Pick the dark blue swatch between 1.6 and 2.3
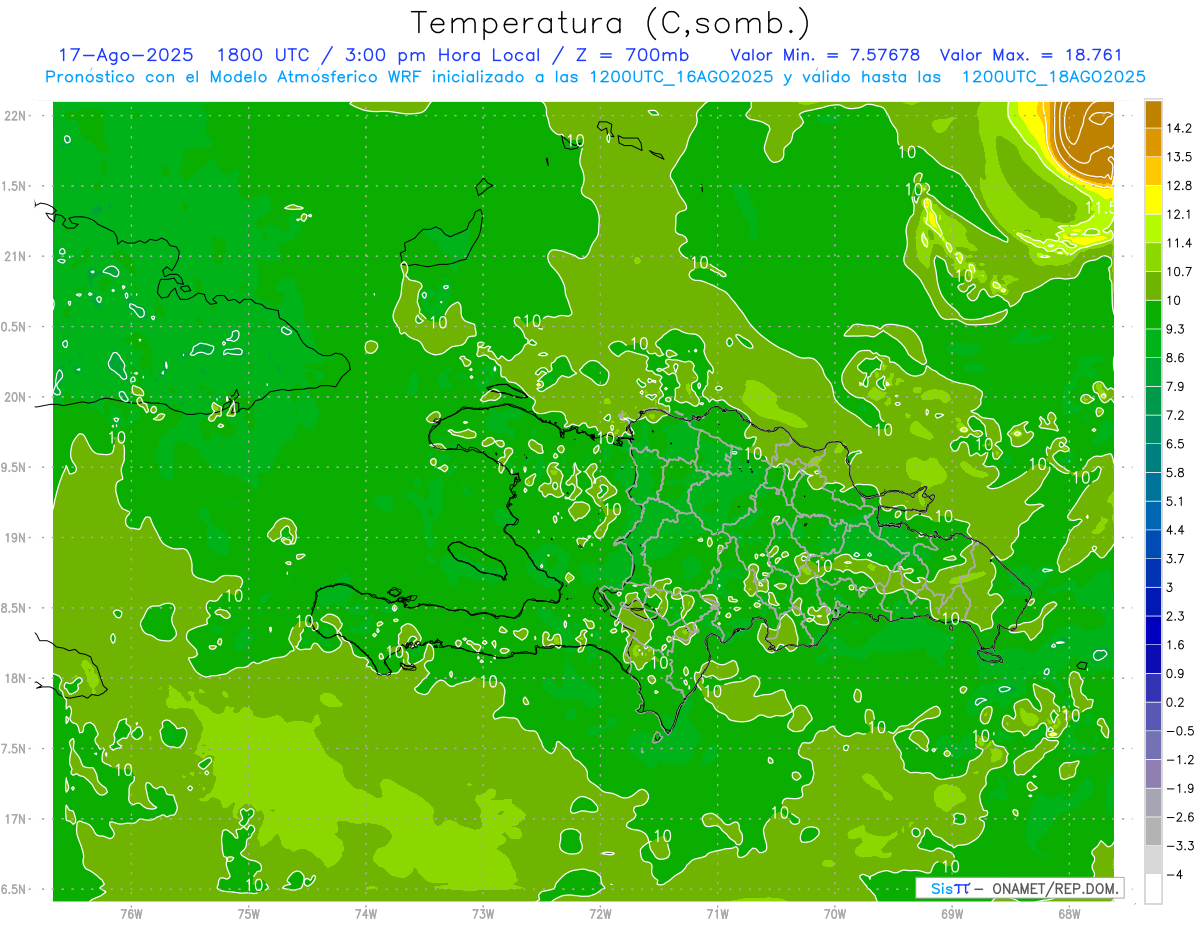The height and width of the screenshot is (927, 1200). point(1153,631)
